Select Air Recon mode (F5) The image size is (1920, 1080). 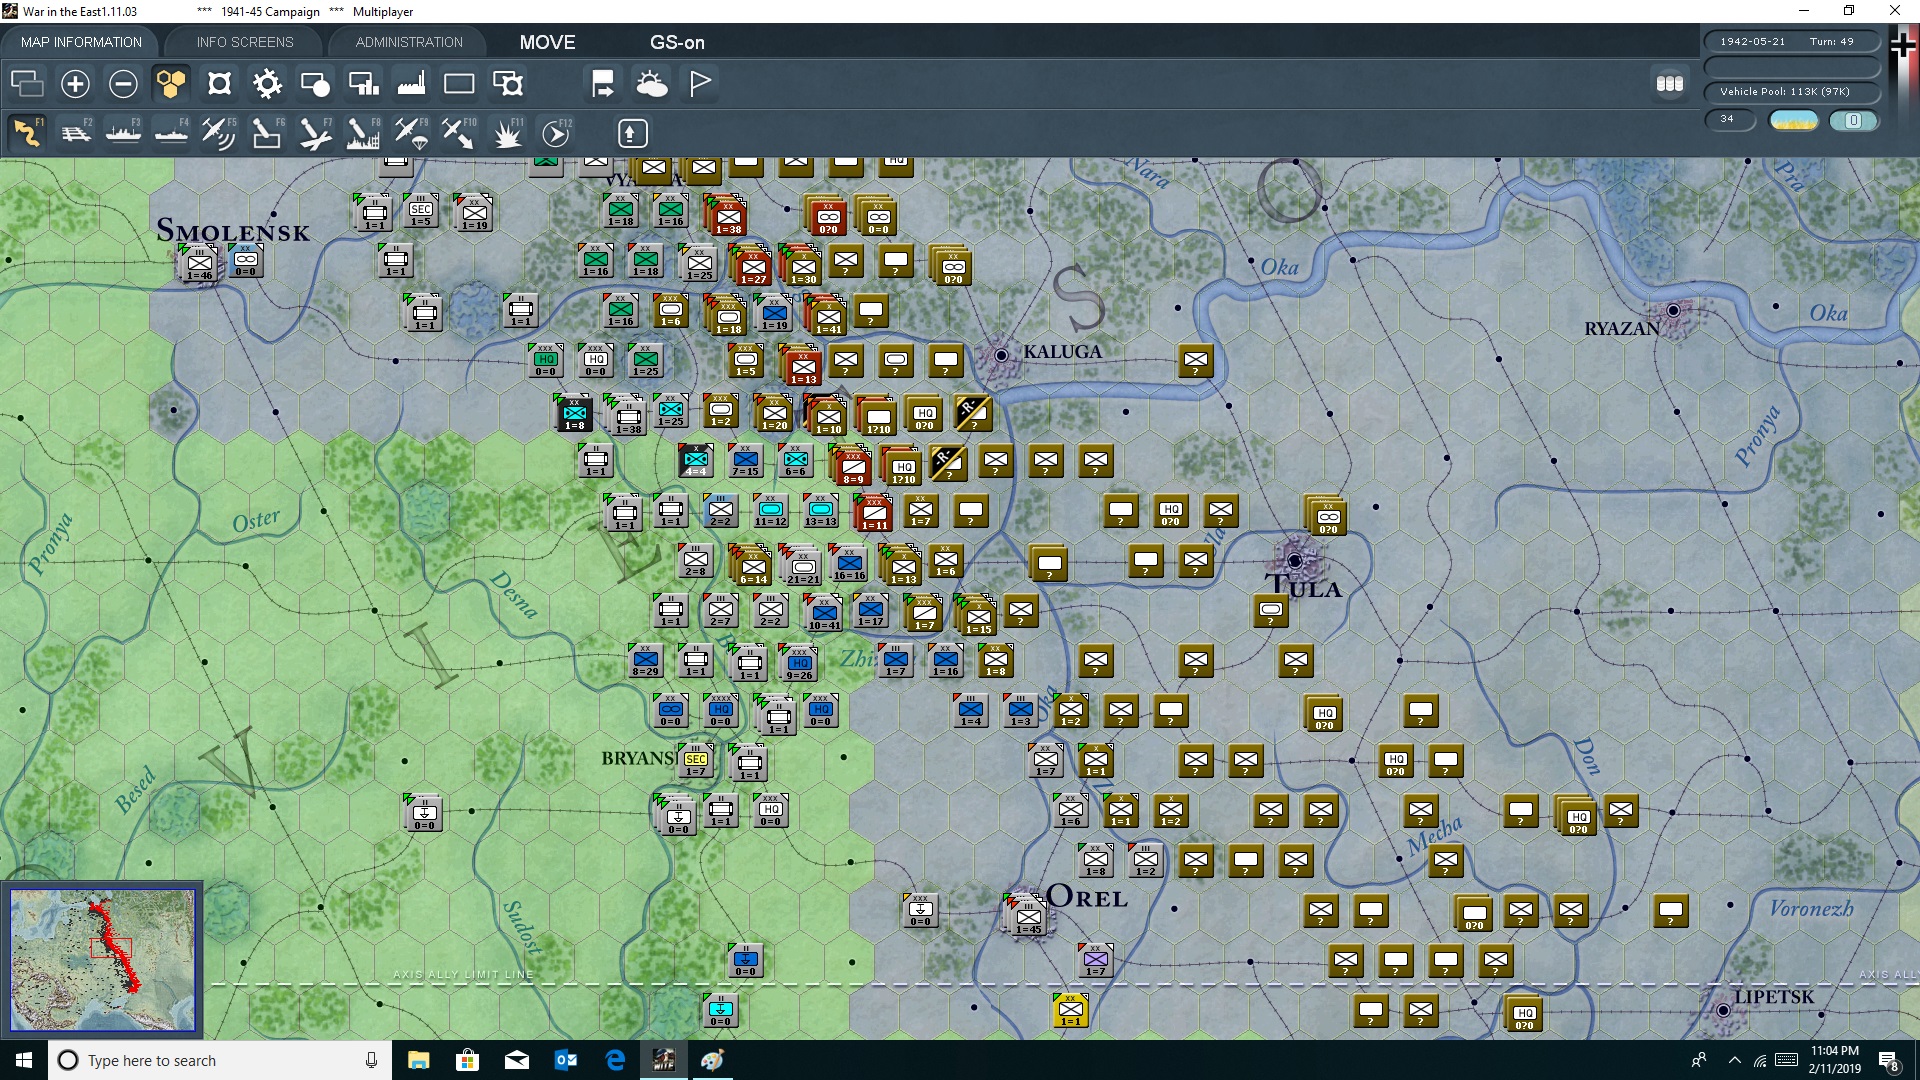pos(219,133)
